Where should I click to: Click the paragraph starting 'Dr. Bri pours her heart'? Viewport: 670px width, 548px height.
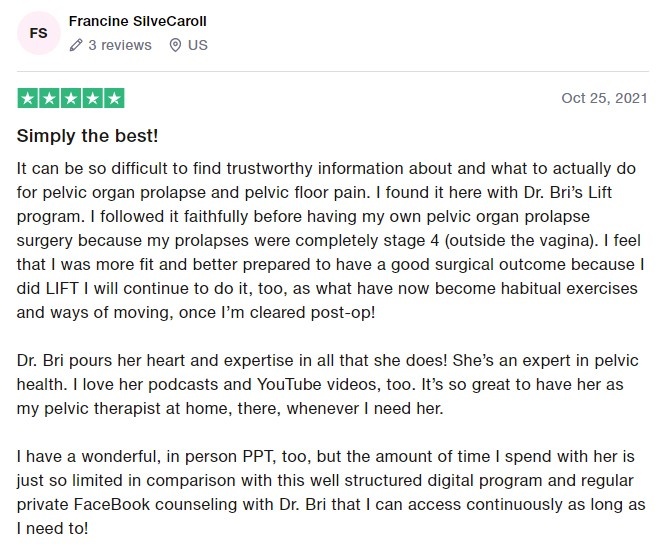point(328,384)
